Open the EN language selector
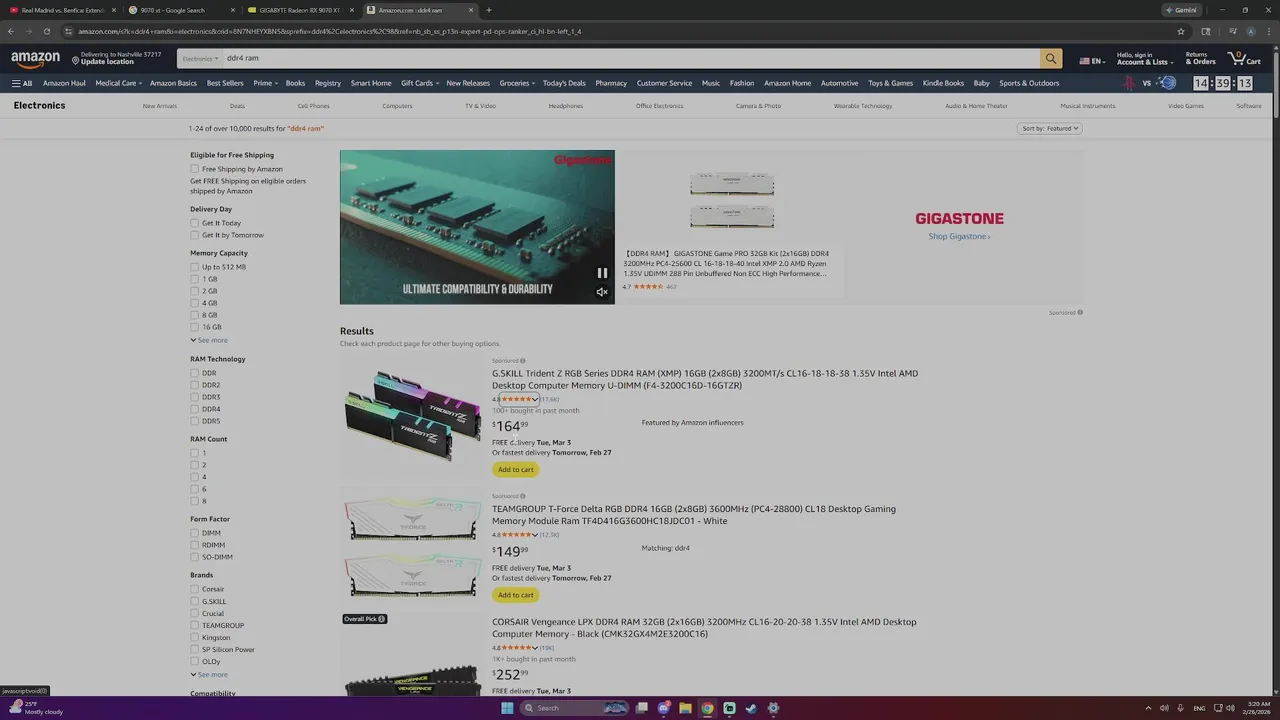Screen dimensions: 1280x720 click(x=1092, y=60)
